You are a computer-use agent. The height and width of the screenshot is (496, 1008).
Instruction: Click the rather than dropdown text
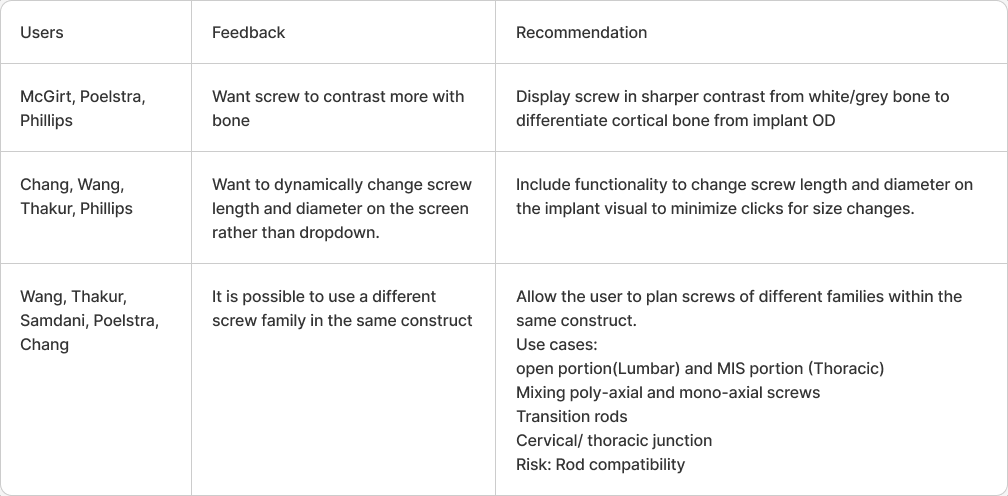coord(296,233)
